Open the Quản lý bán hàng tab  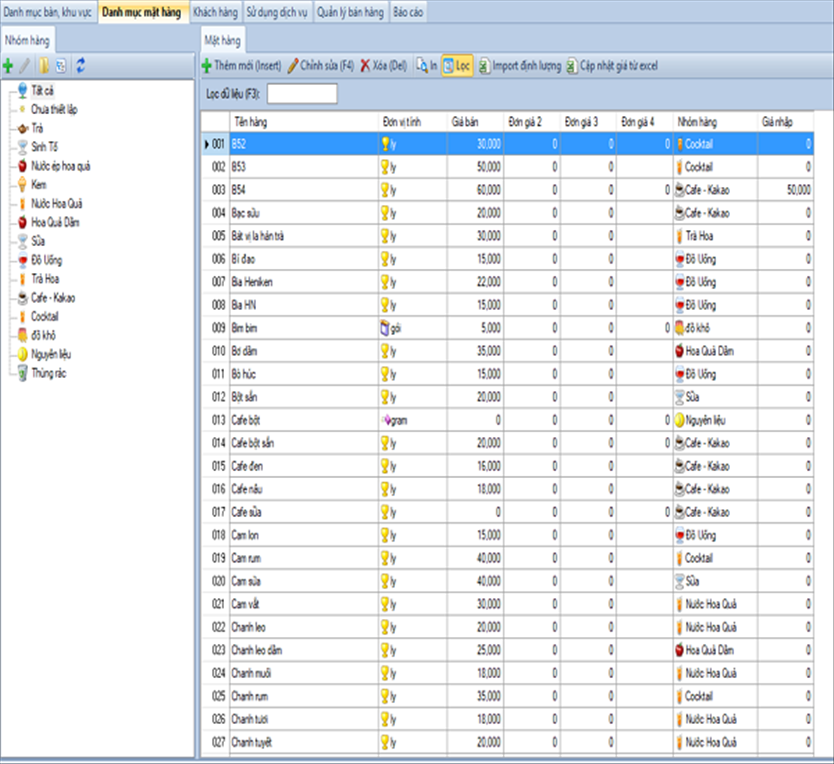pyautogui.click(x=350, y=13)
